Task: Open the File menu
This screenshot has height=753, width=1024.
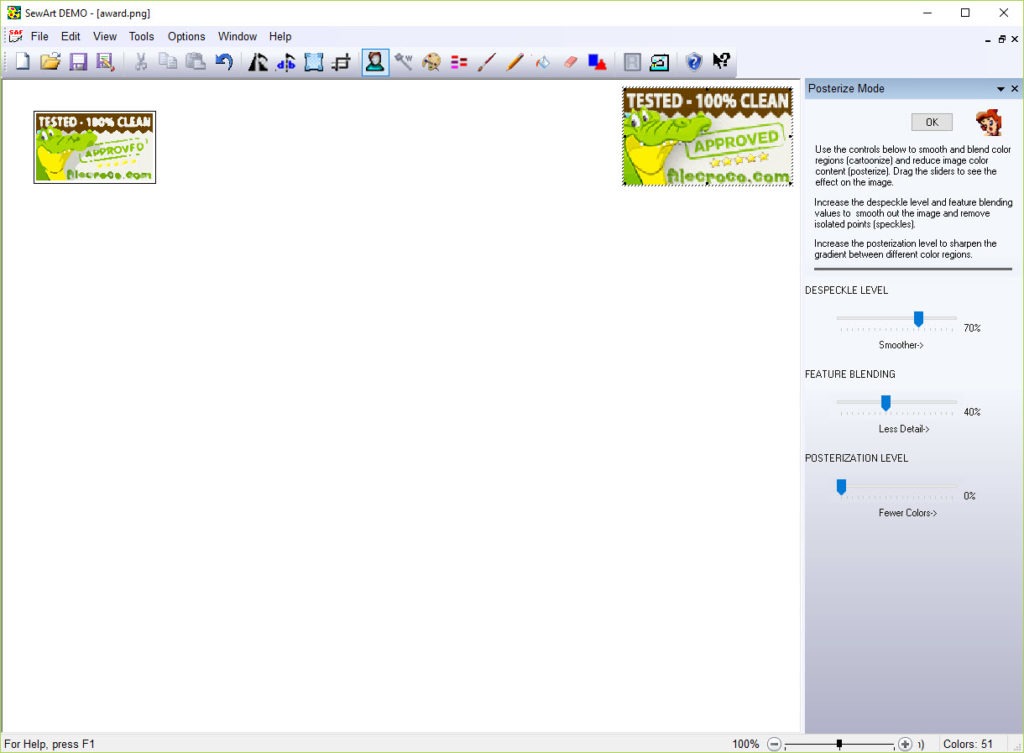Action: pyautogui.click(x=40, y=37)
